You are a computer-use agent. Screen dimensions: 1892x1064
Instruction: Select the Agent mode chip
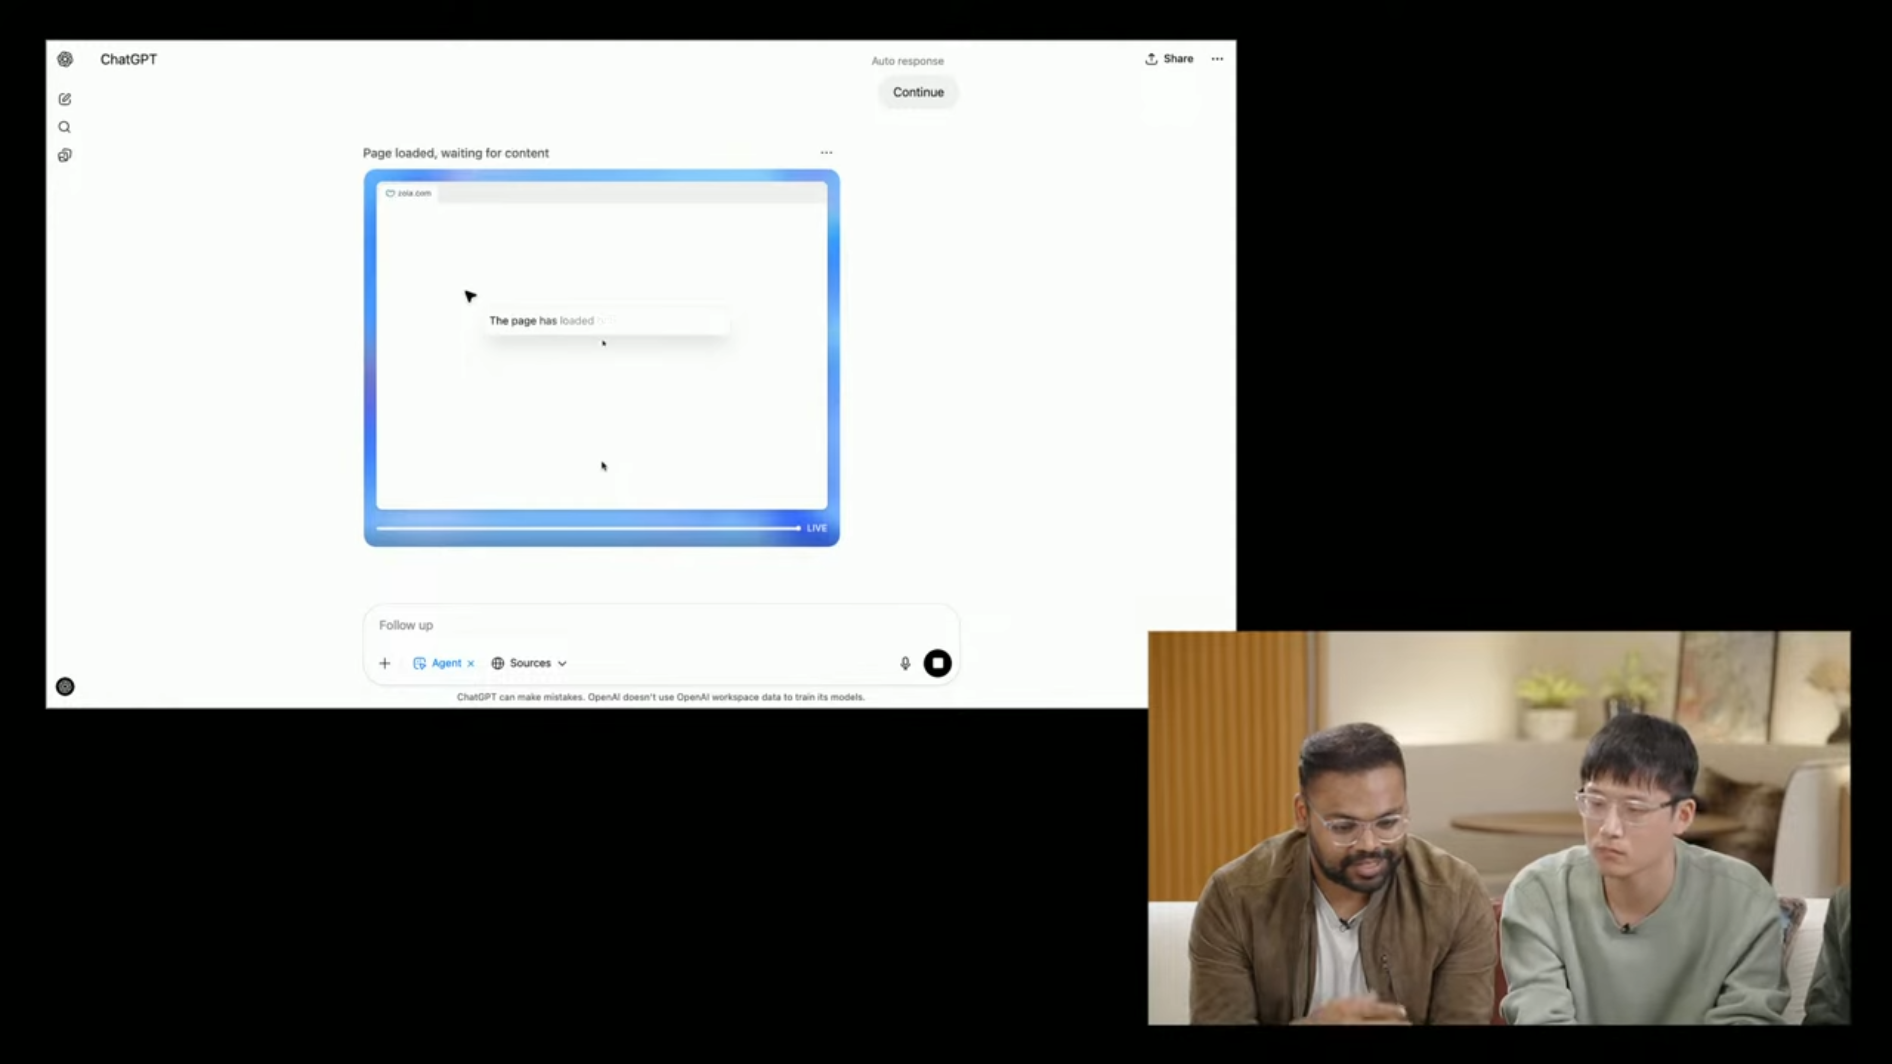pos(438,663)
